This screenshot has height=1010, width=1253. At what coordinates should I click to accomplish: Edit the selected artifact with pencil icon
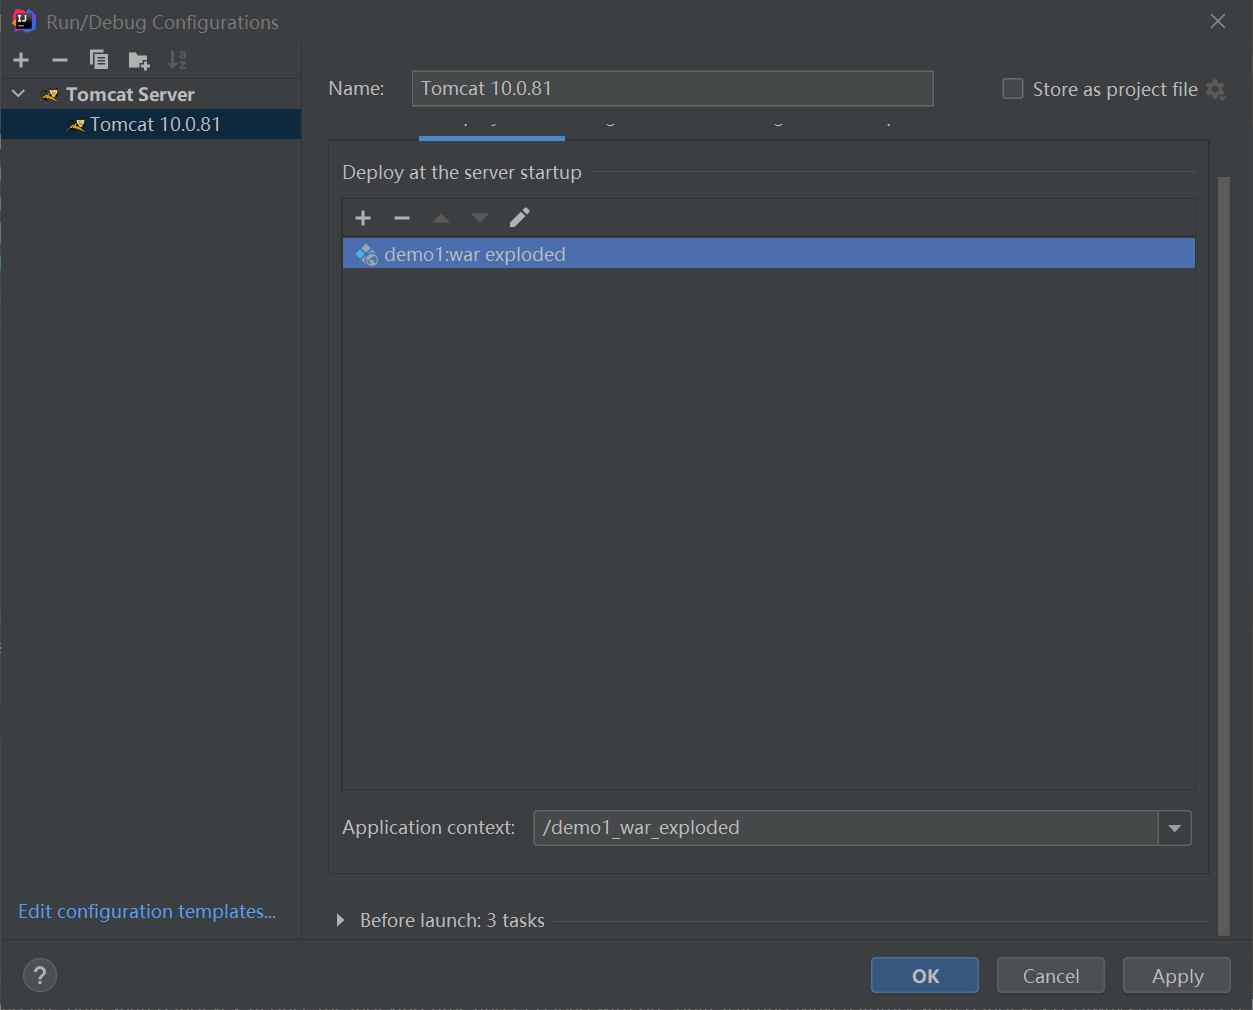(x=520, y=218)
